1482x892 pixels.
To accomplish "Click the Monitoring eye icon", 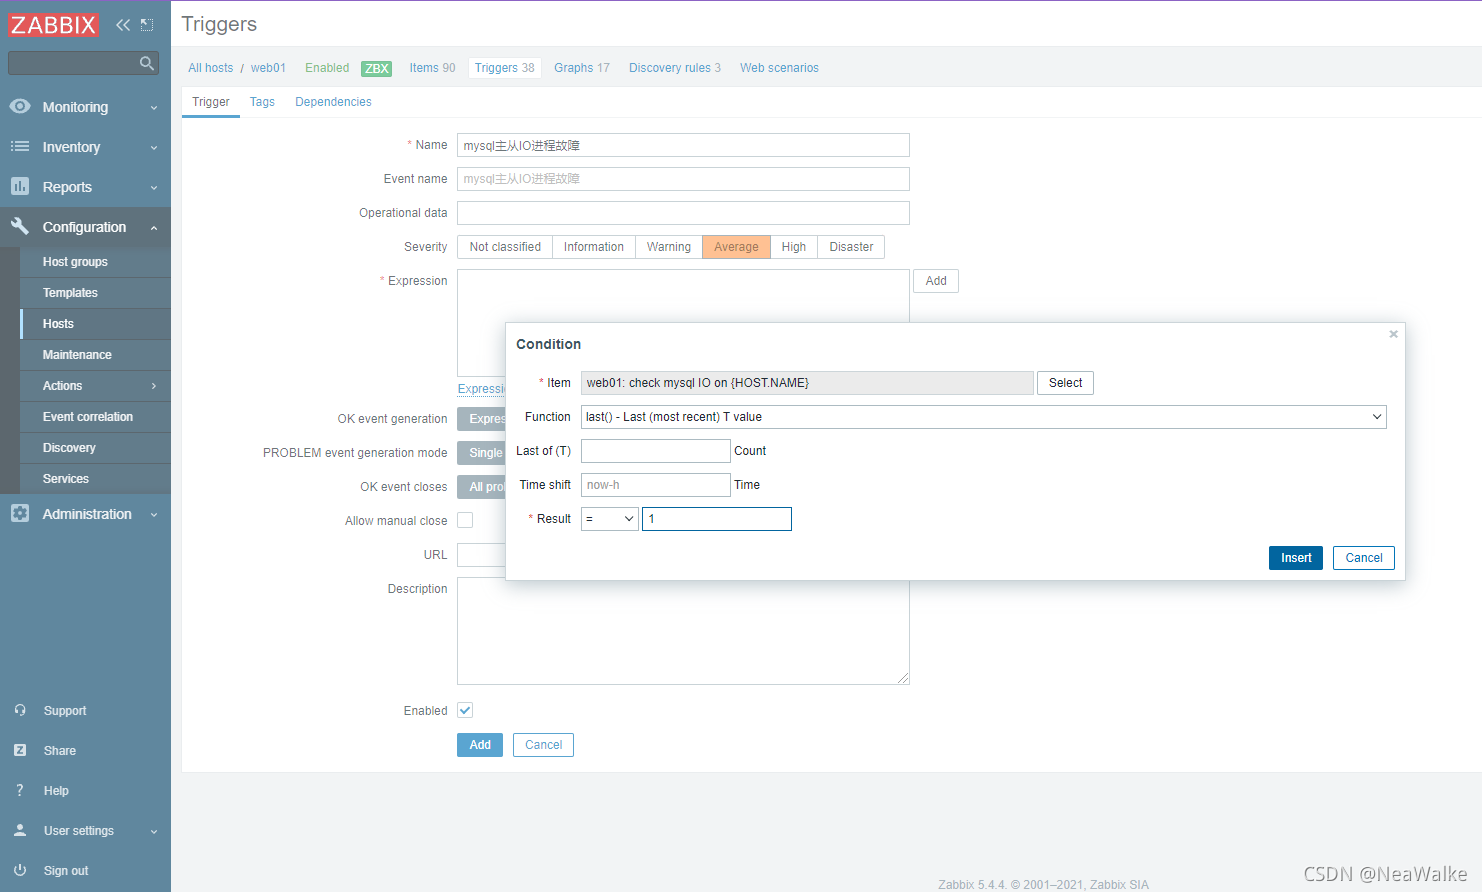I will tap(20, 106).
